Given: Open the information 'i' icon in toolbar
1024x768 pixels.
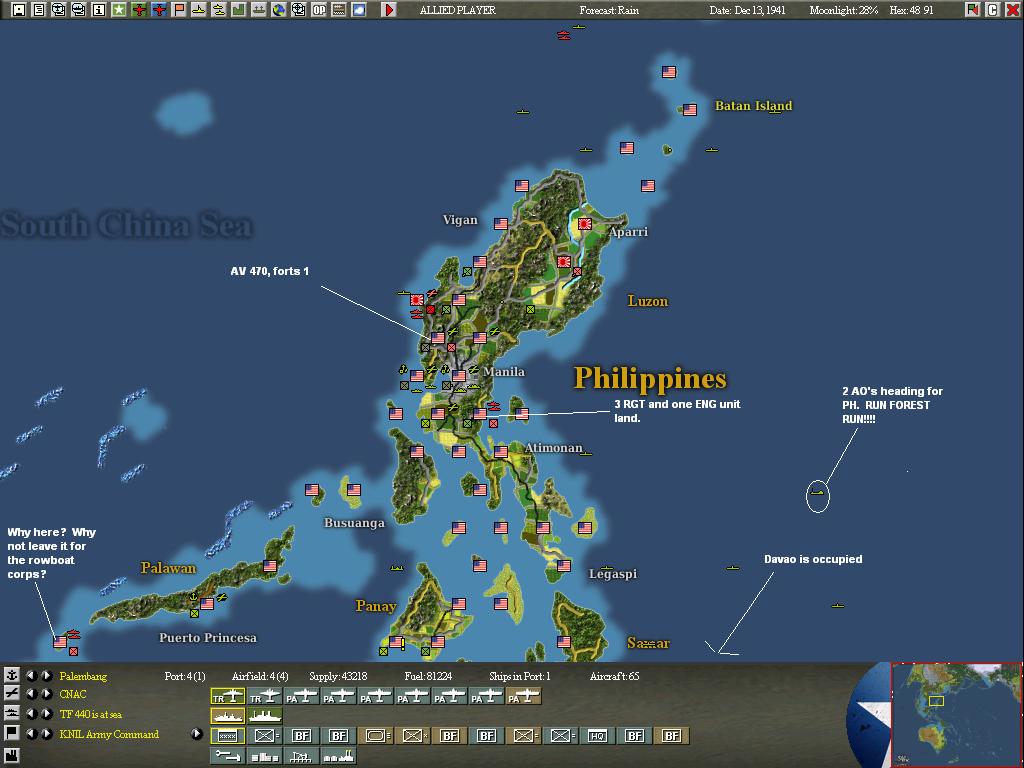Looking at the screenshot, I should coord(99,10).
